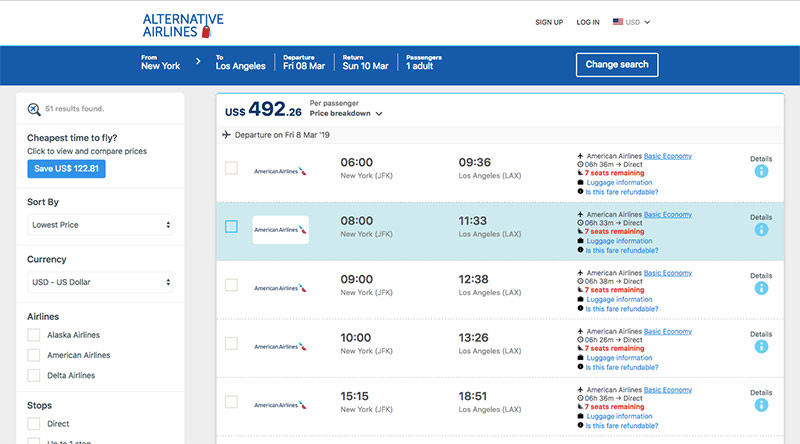Click LOG IN in the header
Screen dimensions: 800x444
(588, 22)
